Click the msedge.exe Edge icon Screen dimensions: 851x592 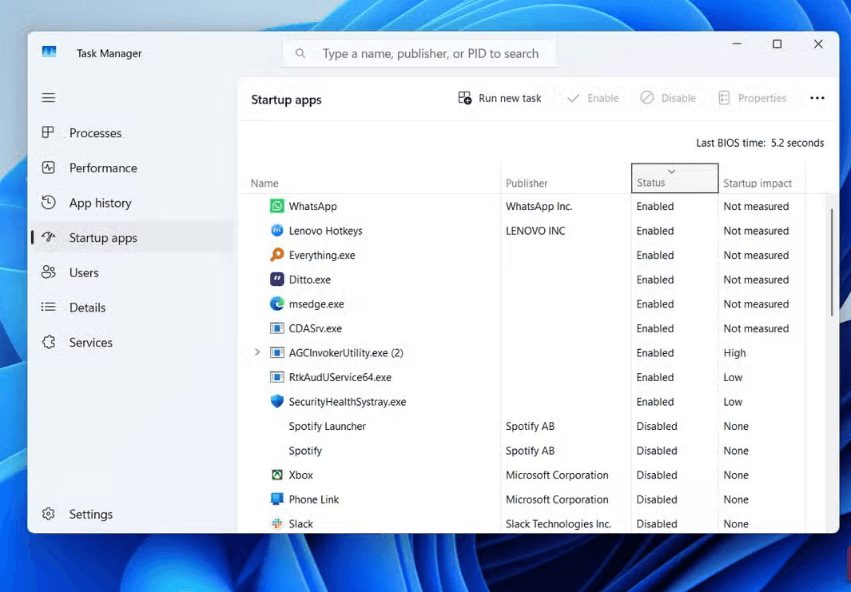(x=277, y=304)
